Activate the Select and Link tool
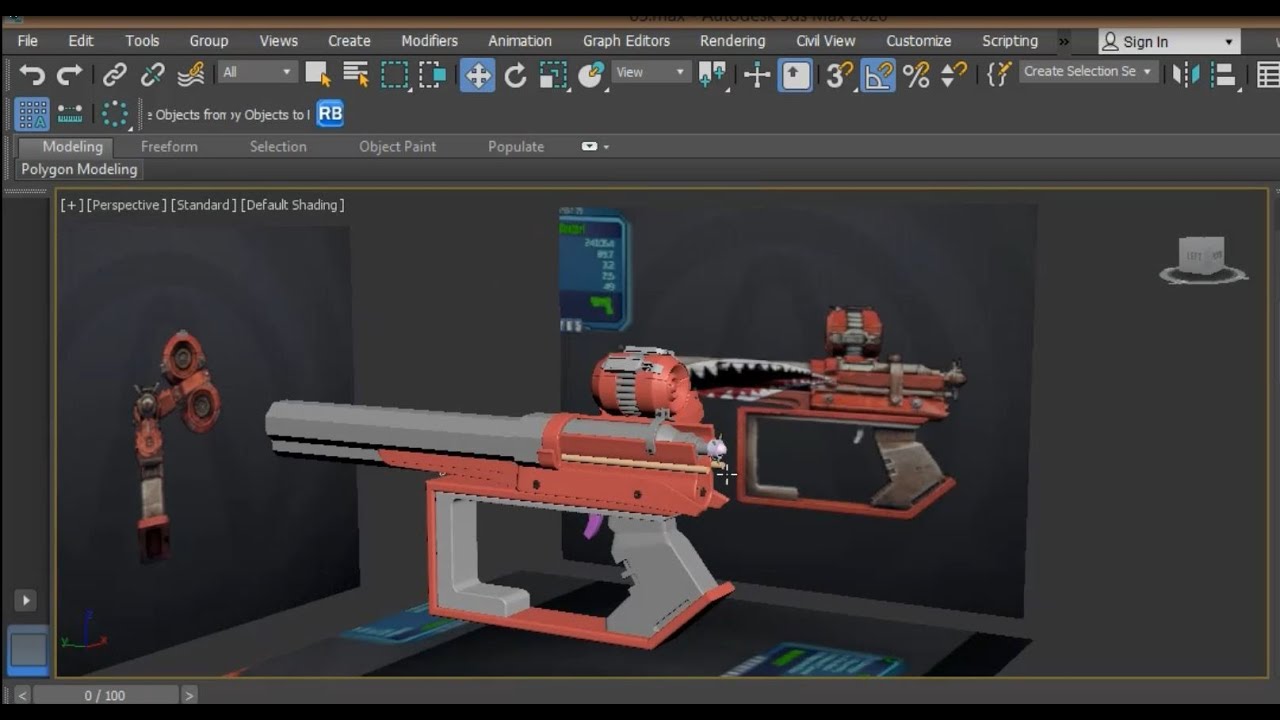The height and width of the screenshot is (720, 1280). (x=115, y=74)
